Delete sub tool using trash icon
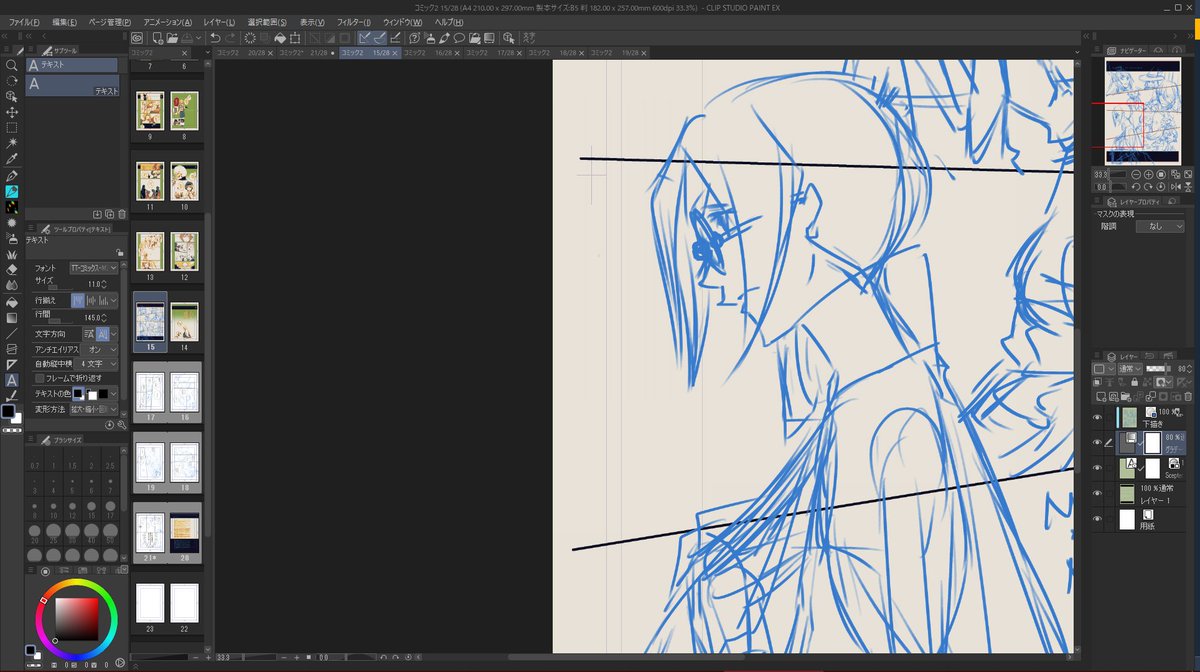 122,214
